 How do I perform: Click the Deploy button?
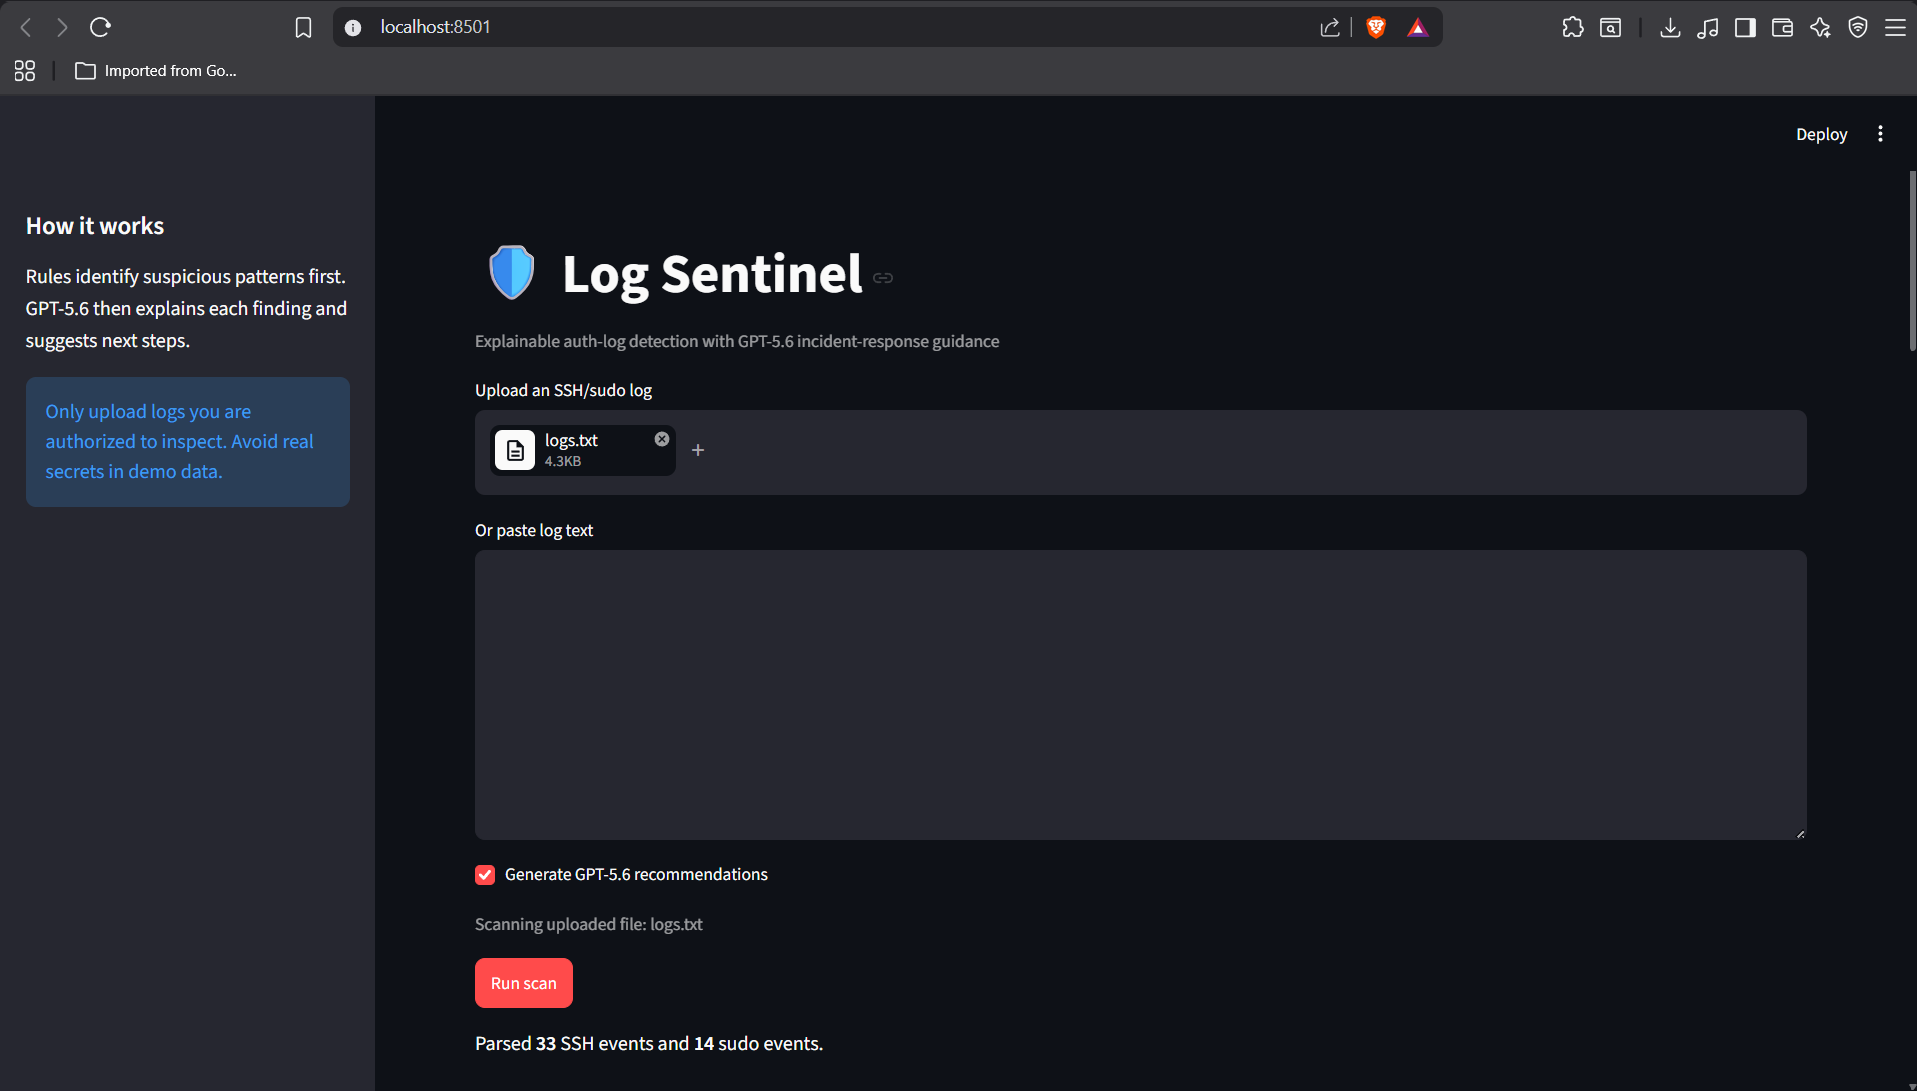click(1821, 134)
